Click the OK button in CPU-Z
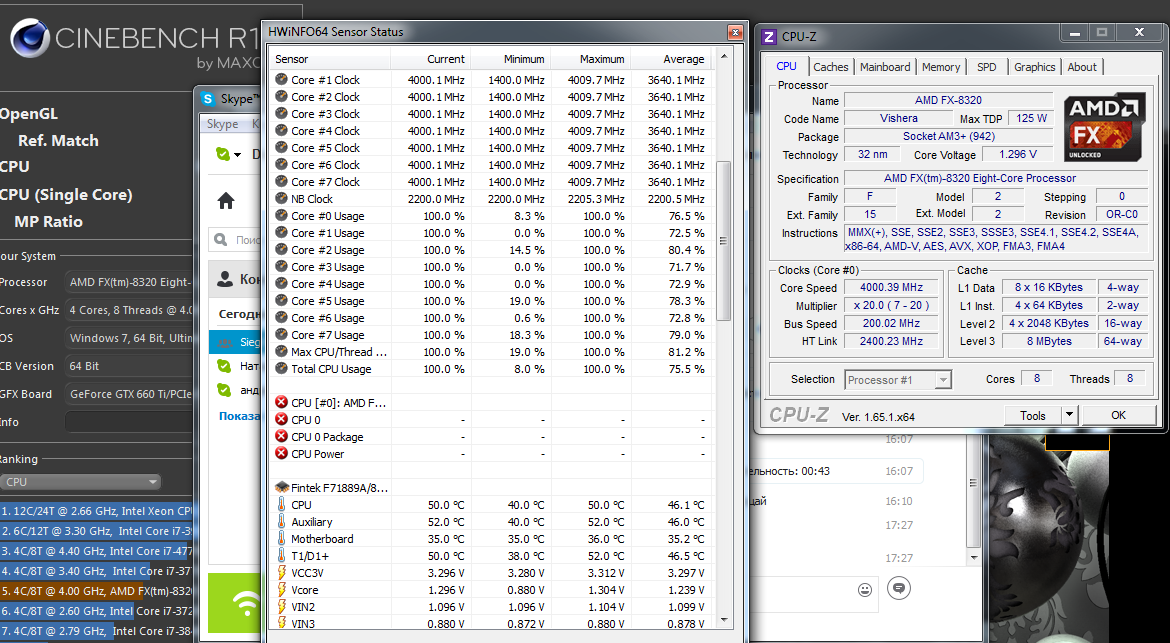This screenshot has width=1170, height=643. pyautogui.click(x=1118, y=415)
